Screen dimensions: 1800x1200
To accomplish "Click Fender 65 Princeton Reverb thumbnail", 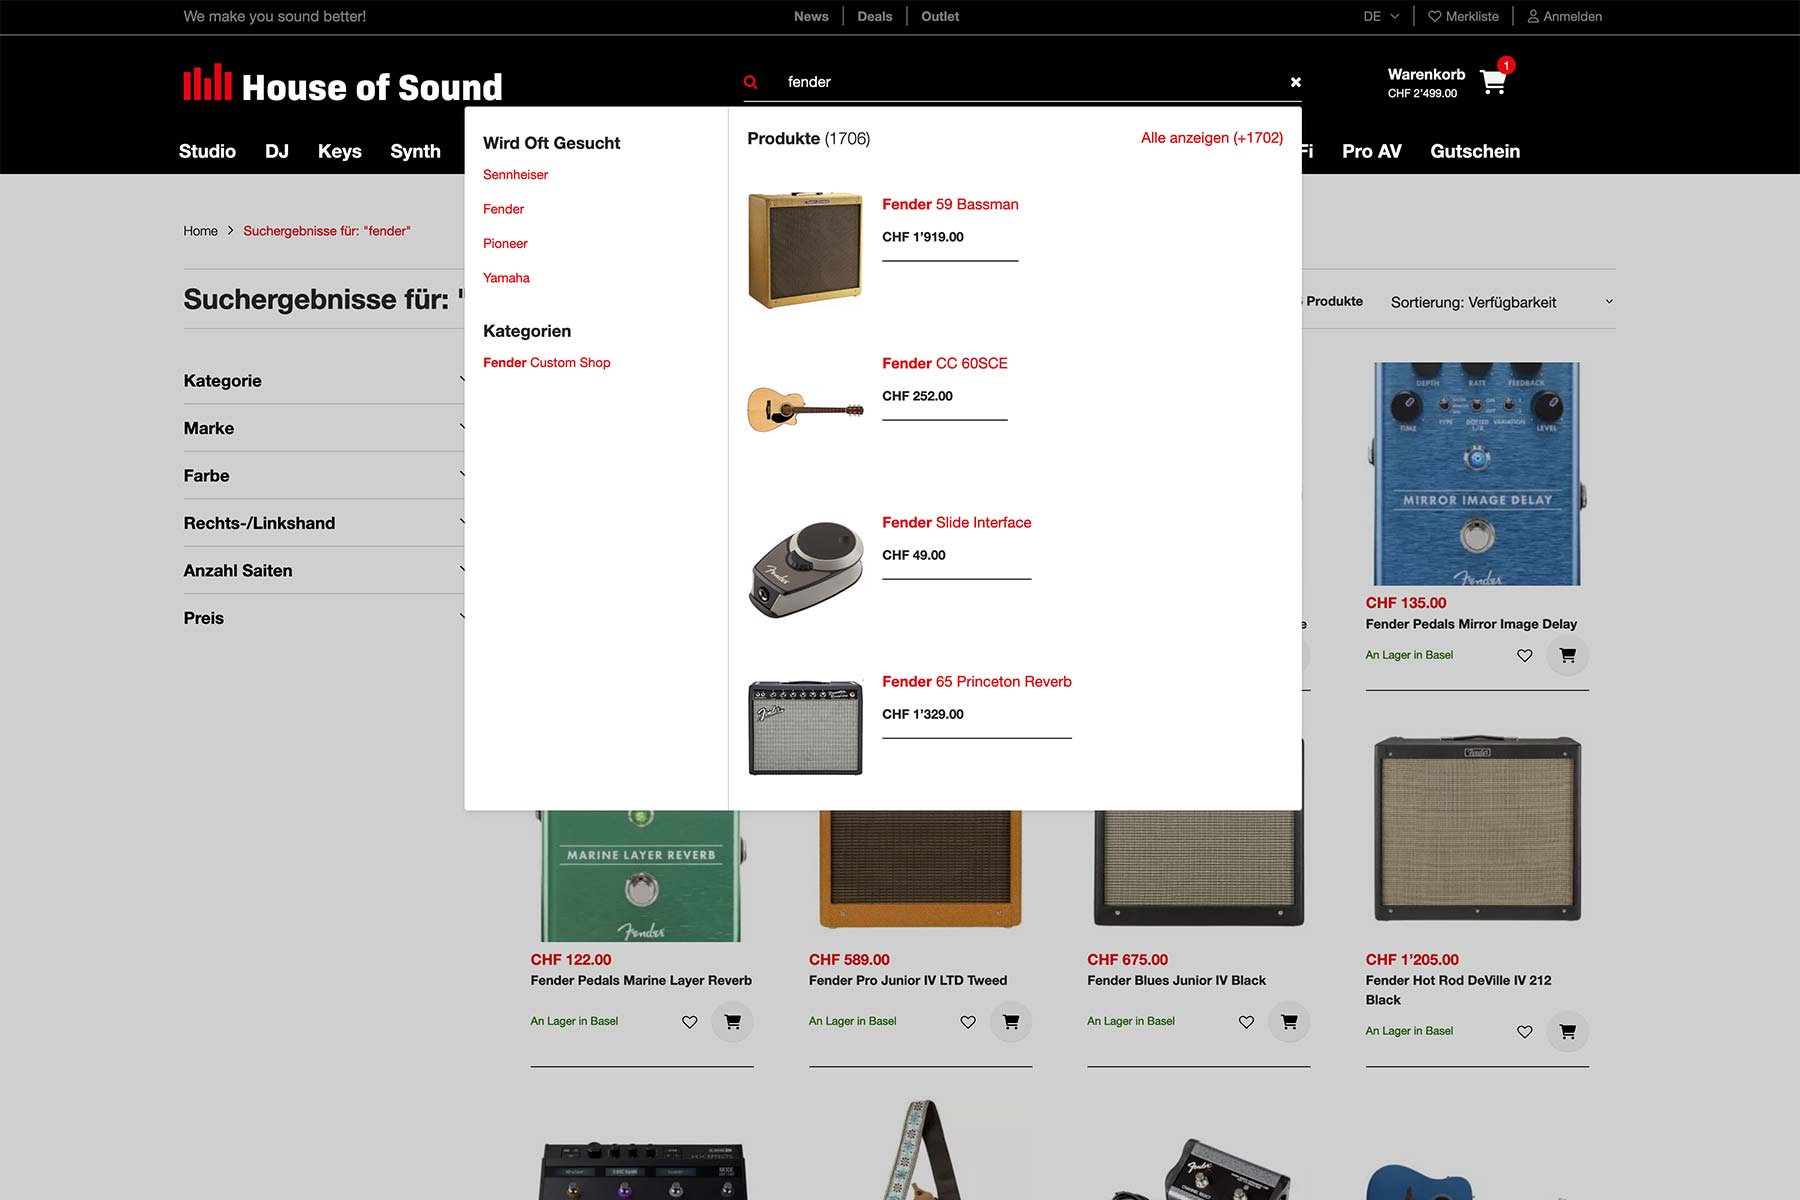I will [805, 727].
